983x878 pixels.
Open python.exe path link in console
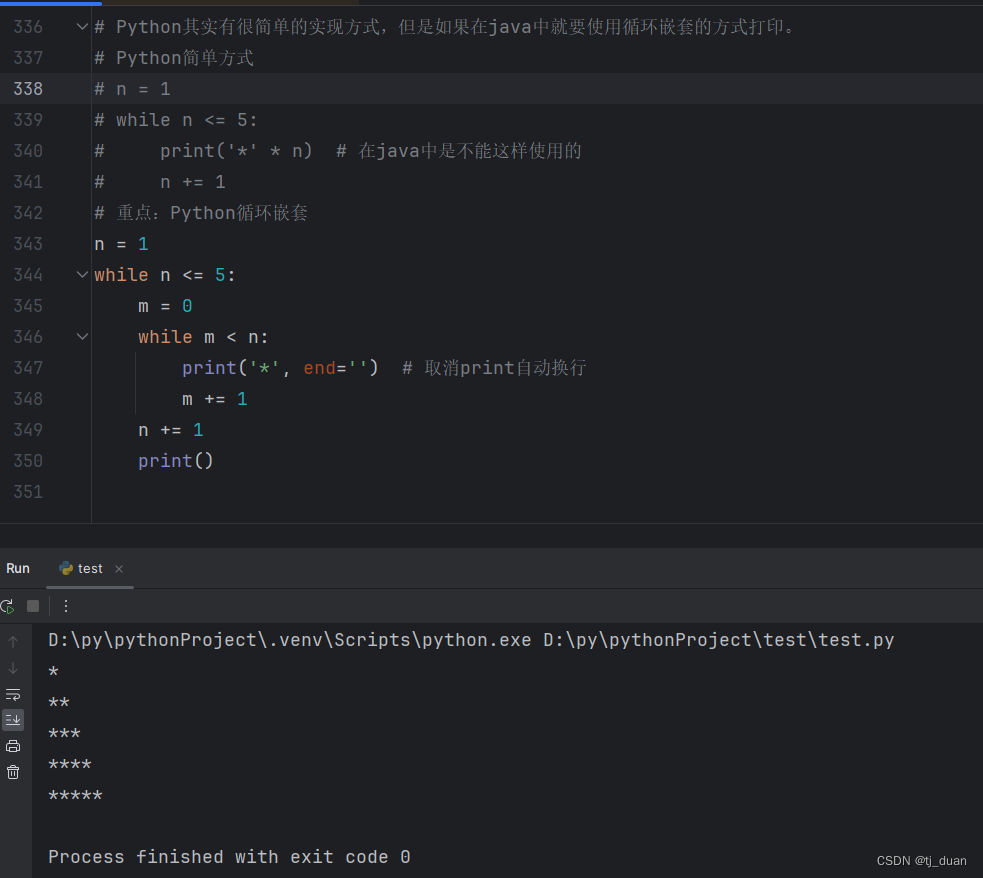point(290,640)
